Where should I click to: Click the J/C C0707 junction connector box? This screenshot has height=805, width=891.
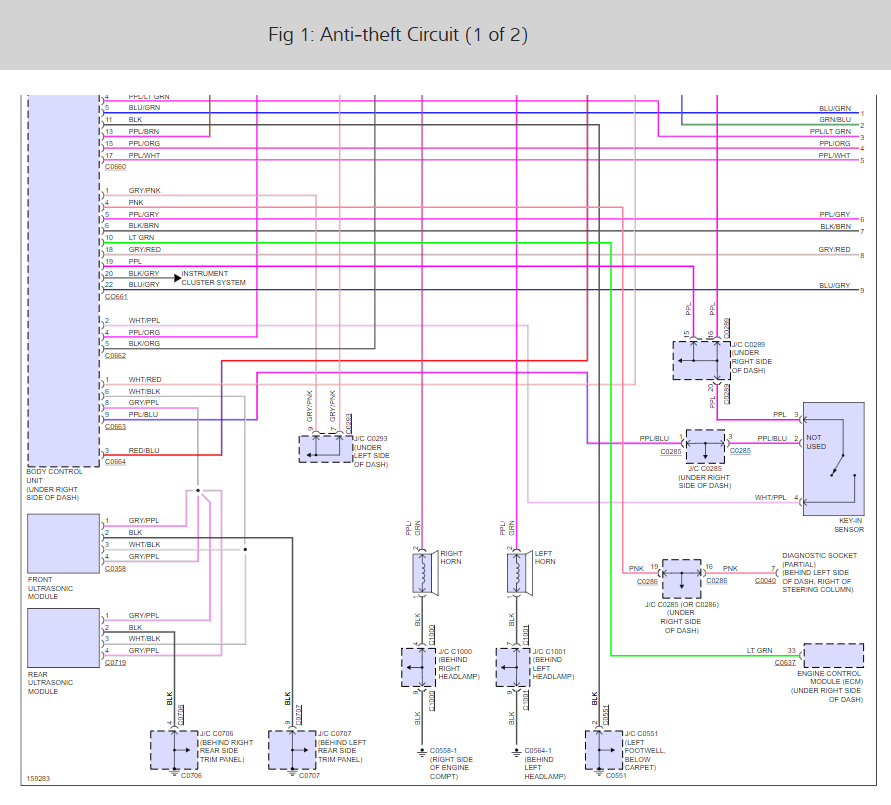292,750
